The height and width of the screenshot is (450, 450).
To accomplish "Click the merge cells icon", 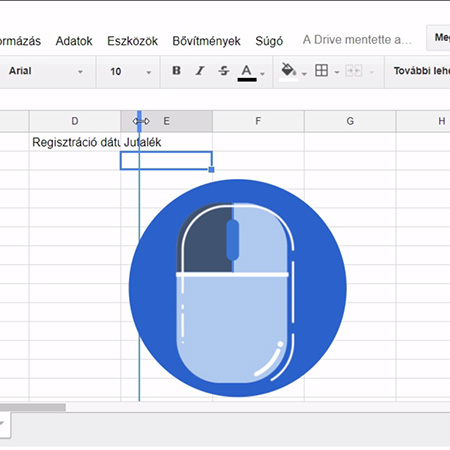I will point(354,71).
